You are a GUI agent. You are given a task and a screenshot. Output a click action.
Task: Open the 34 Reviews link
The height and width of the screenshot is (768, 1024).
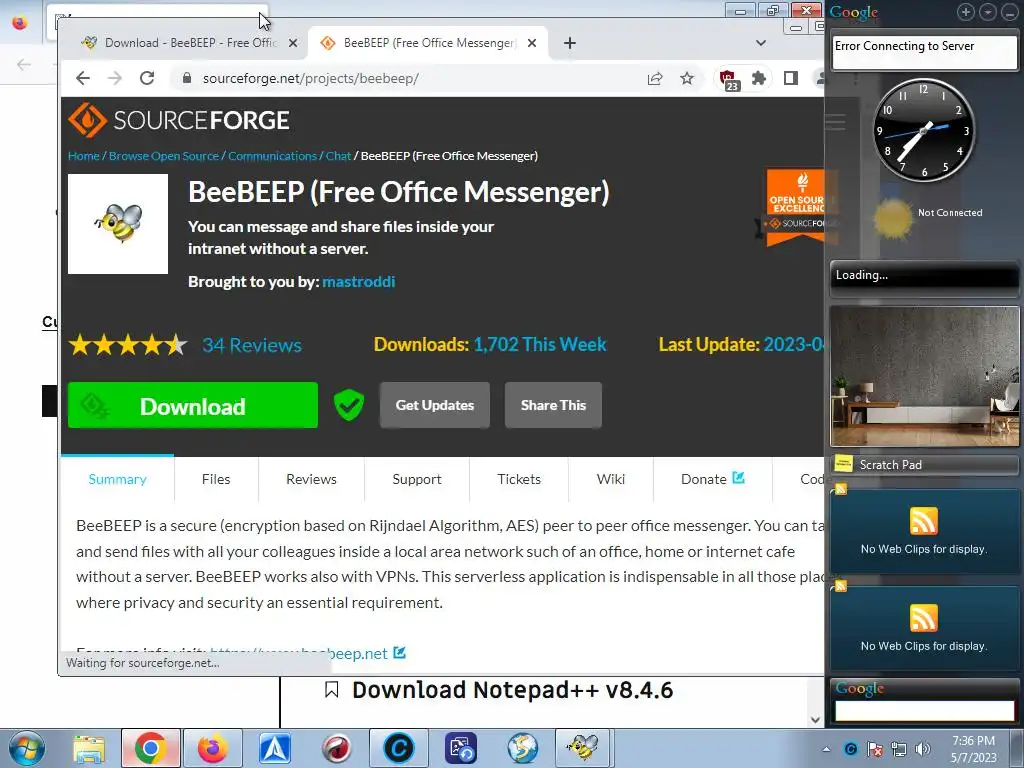click(252, 345)
